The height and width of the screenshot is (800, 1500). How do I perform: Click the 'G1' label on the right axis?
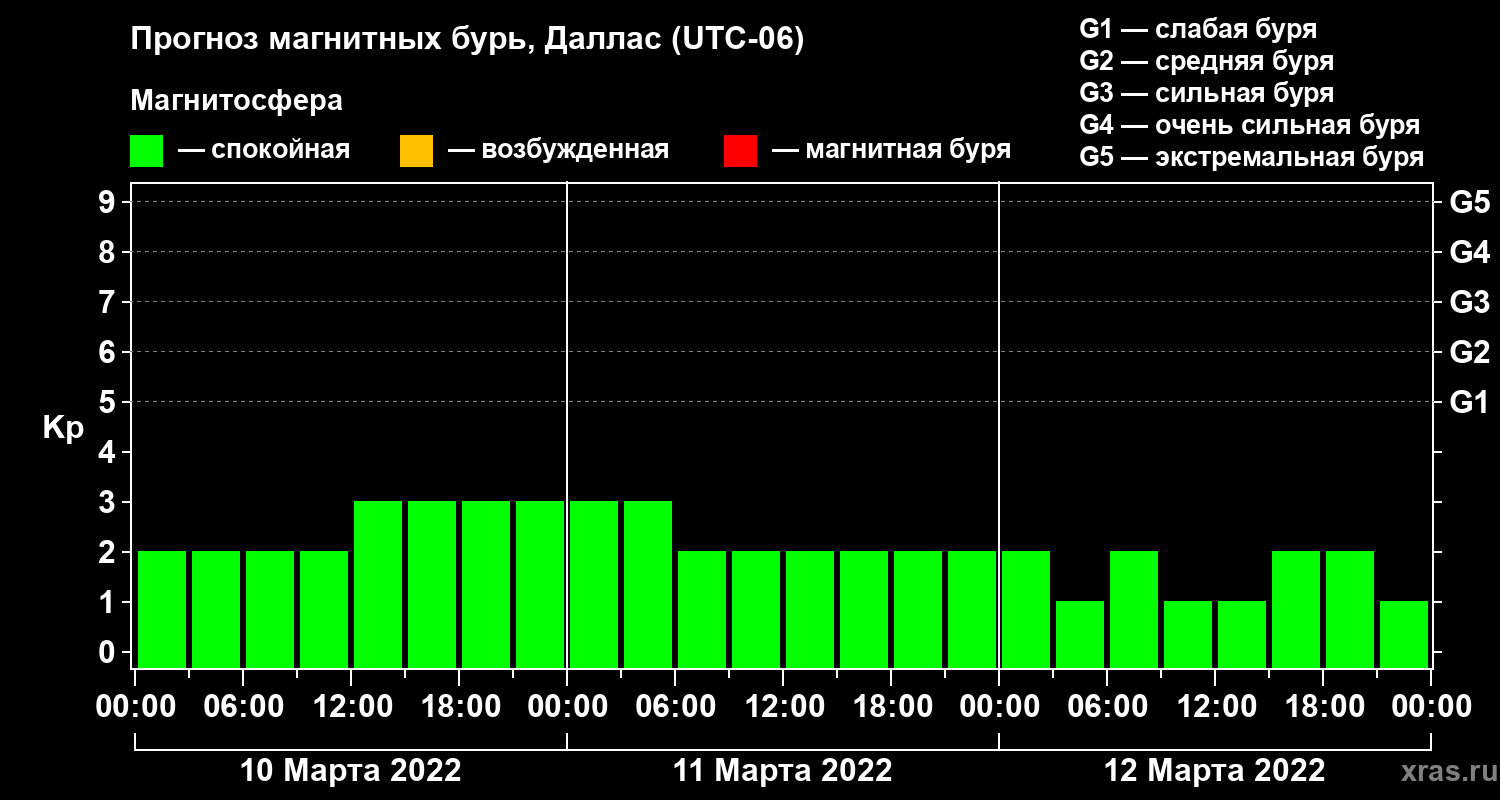(1469, 403)
